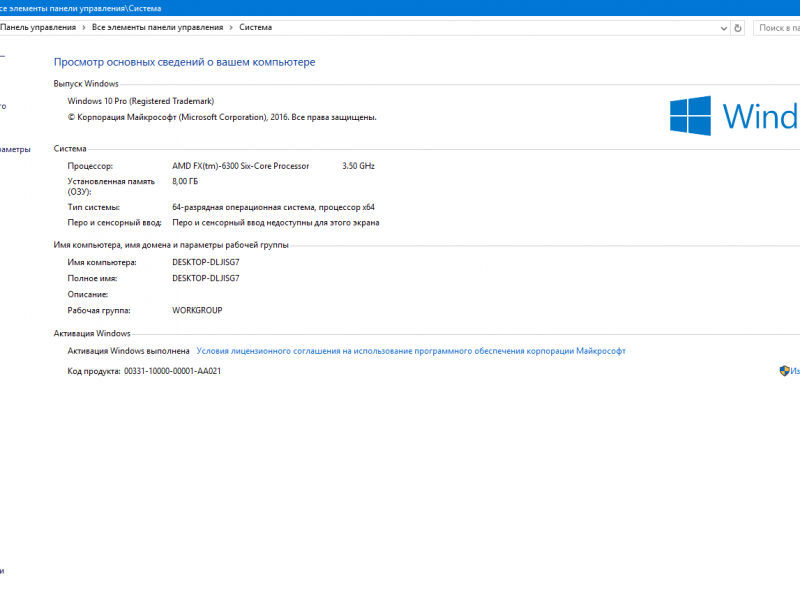
Task: Click the Microsoft Corporation 2016 copyright line
Action: [x=222, y=117]
